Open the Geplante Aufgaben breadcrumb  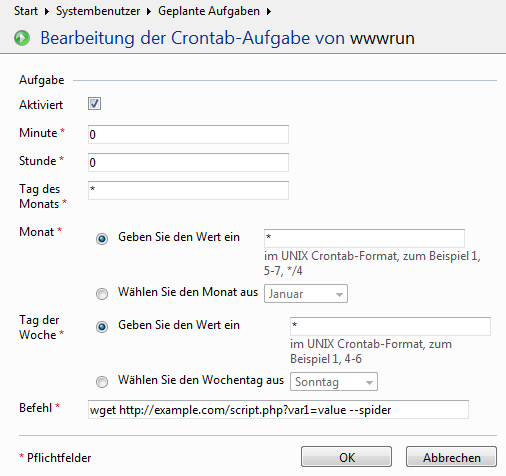(209, 11)
